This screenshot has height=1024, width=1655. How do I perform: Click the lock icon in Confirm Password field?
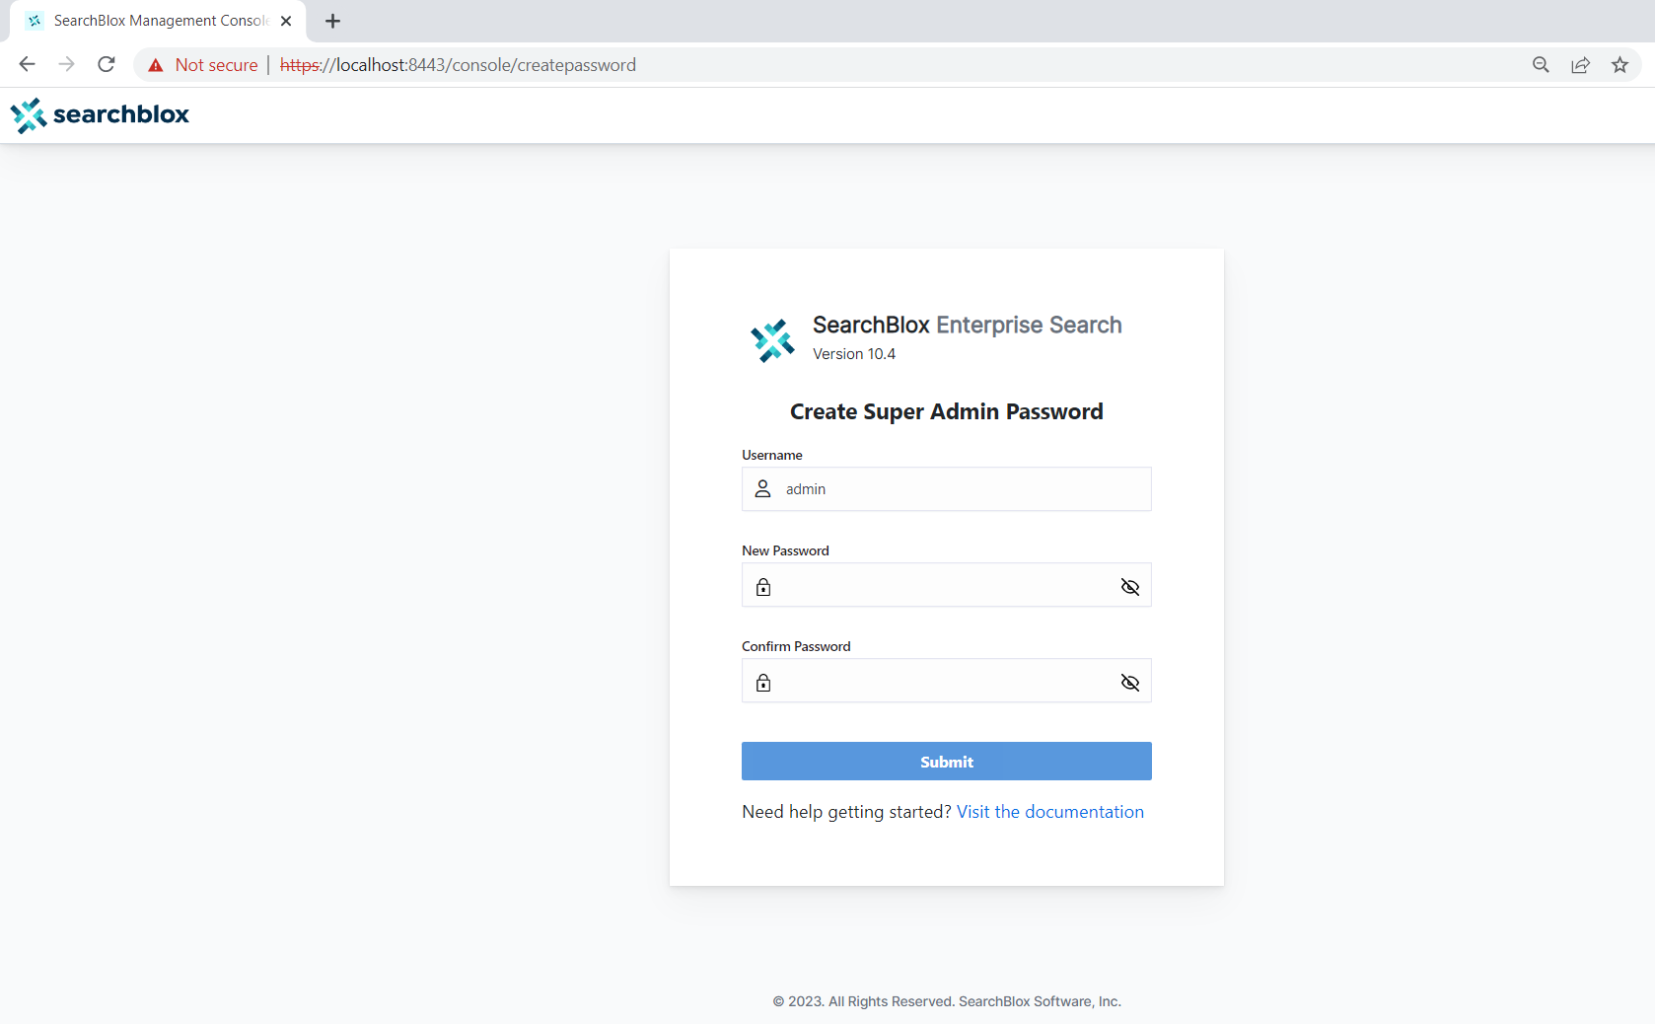pyautogui.click(x=763, y=683)
